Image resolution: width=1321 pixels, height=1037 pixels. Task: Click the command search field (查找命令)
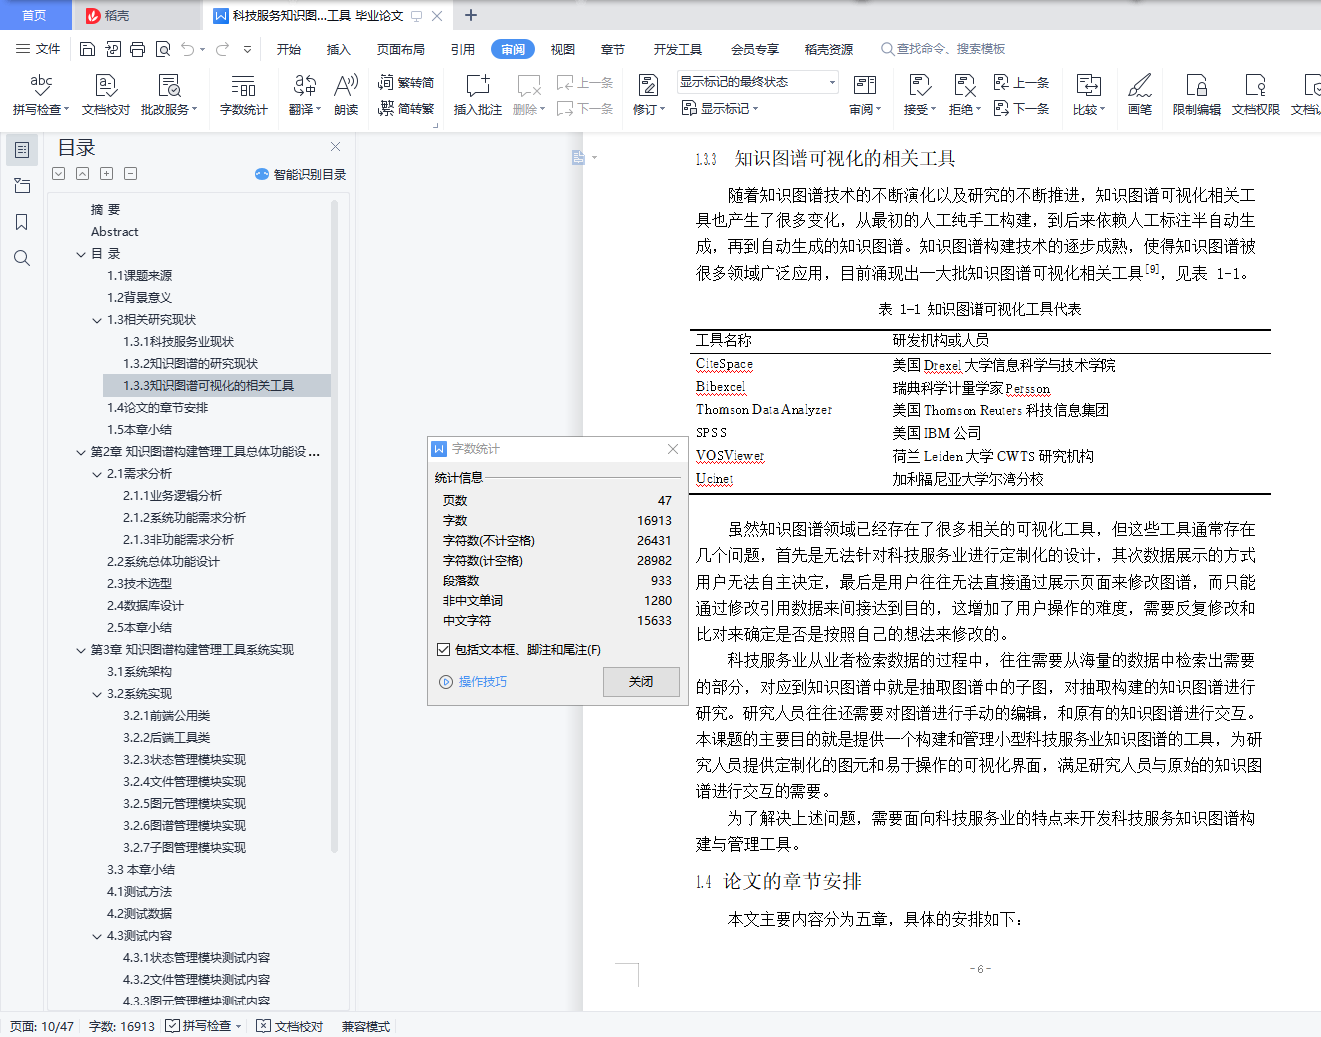tap(943, 49)
